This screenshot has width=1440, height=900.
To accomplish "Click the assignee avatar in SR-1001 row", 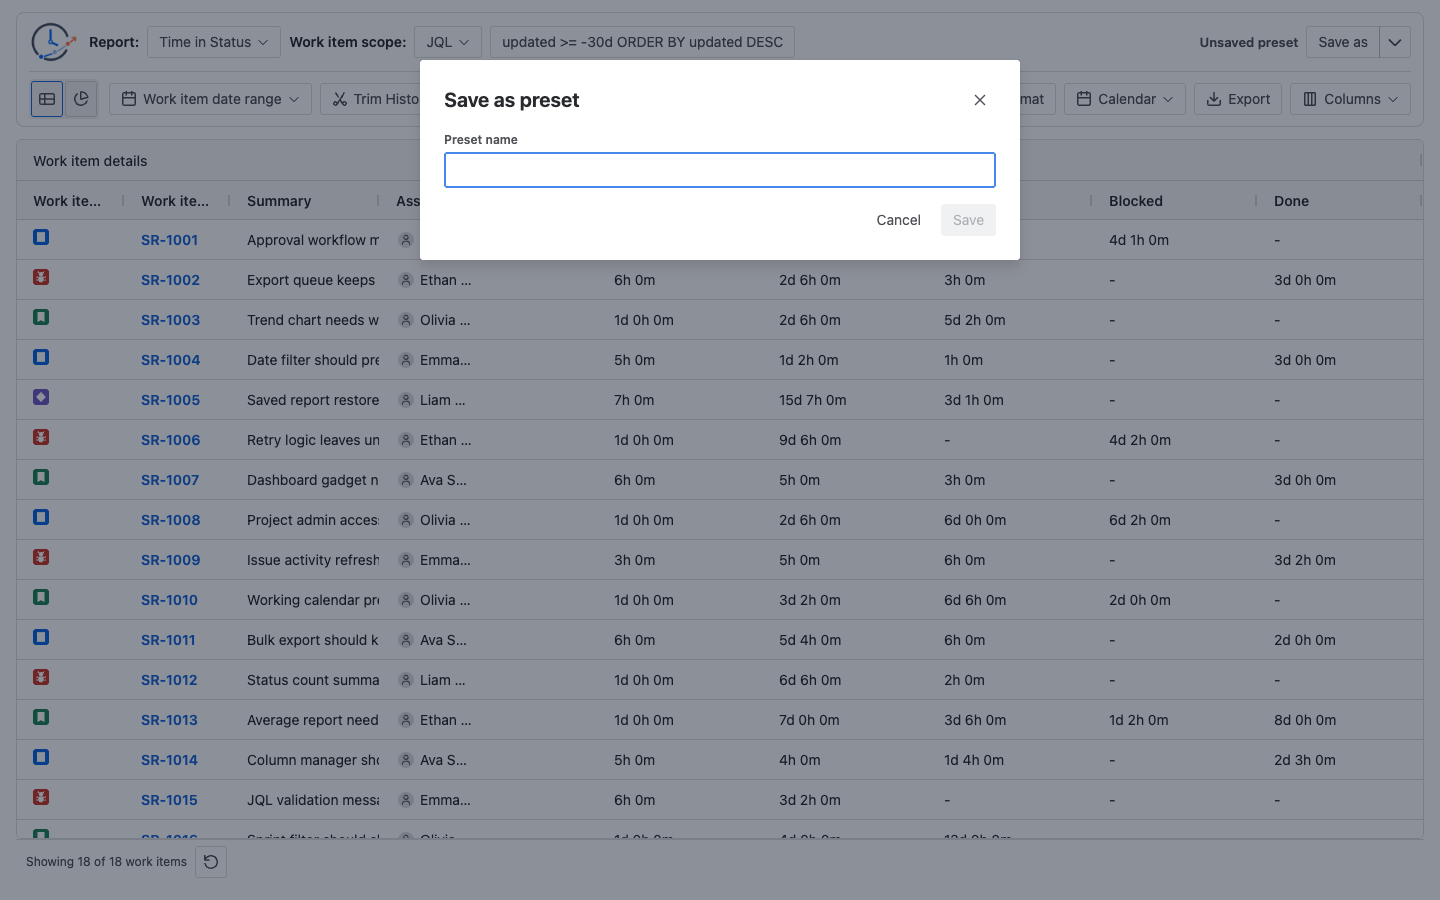I will tap(406, 240).
